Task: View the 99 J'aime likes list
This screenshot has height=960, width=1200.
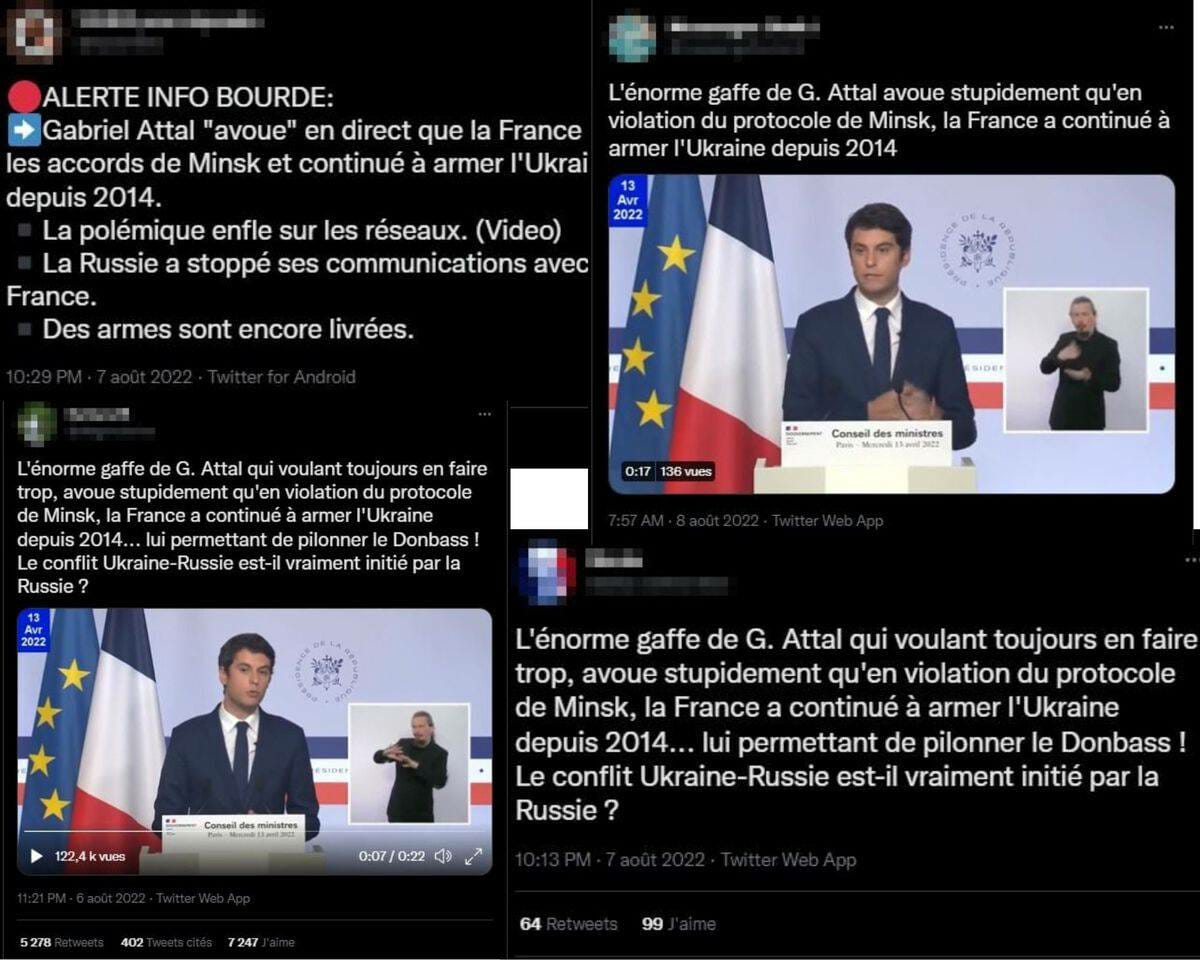Action: tap(679, 924)
